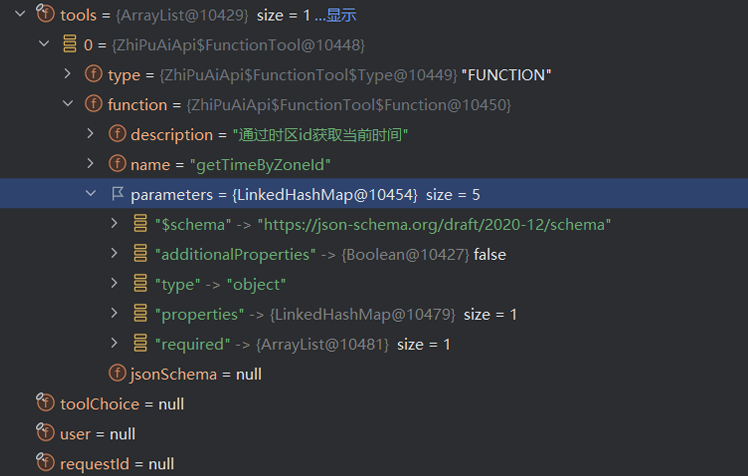Collapse the function node
The height and width of the screenshot is (476, 748).
point(67,104)
